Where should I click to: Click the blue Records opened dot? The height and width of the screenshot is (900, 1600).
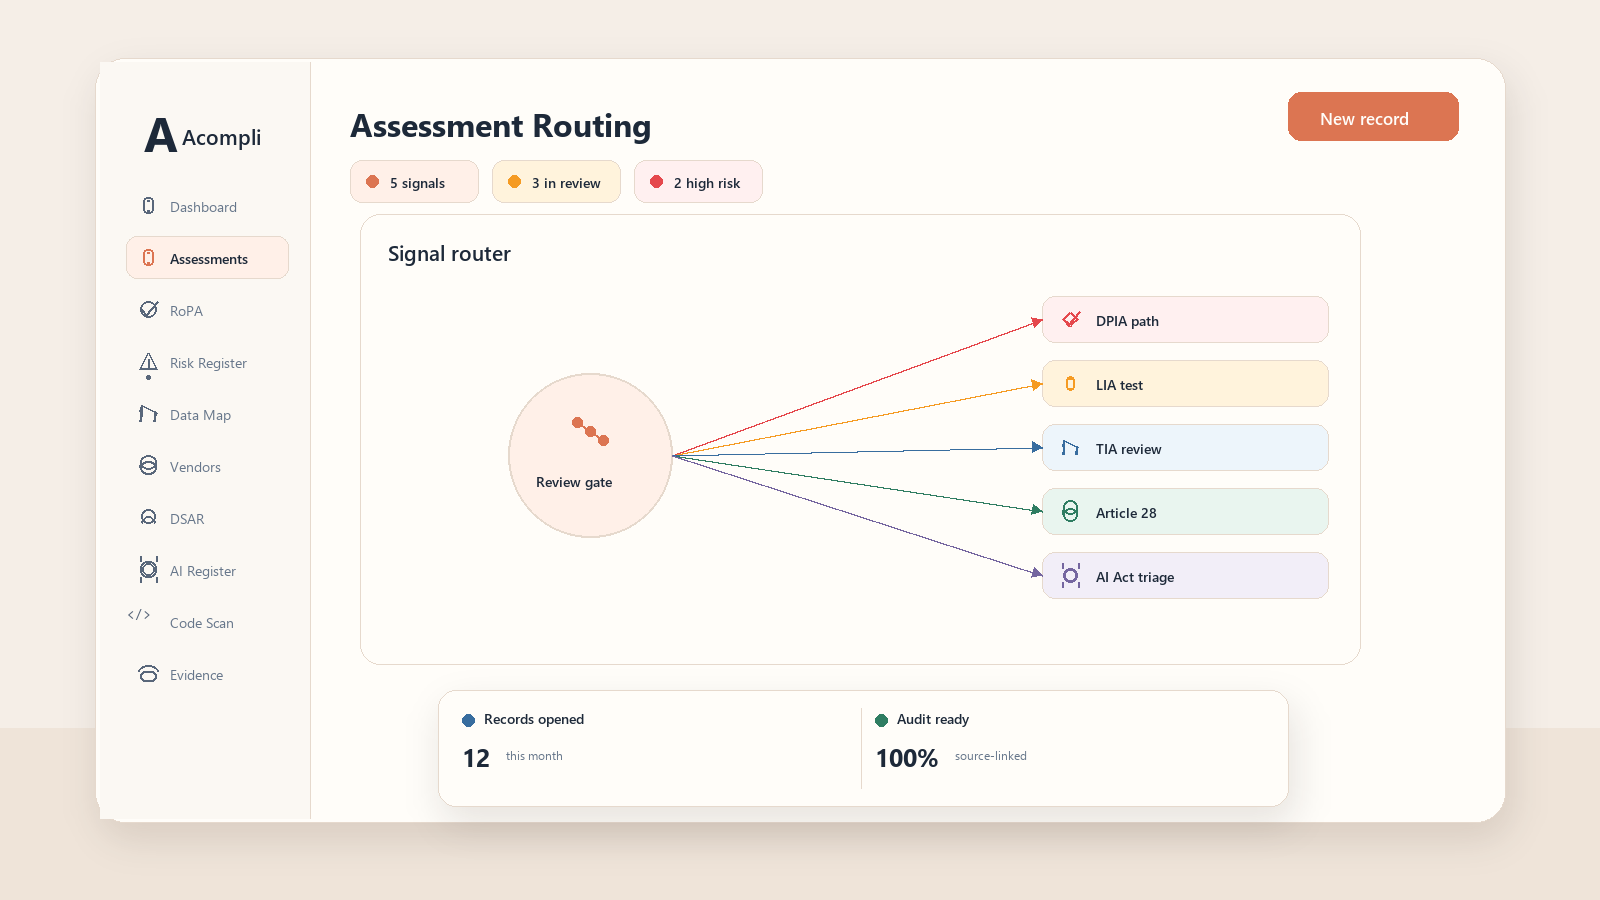(468, 720)
